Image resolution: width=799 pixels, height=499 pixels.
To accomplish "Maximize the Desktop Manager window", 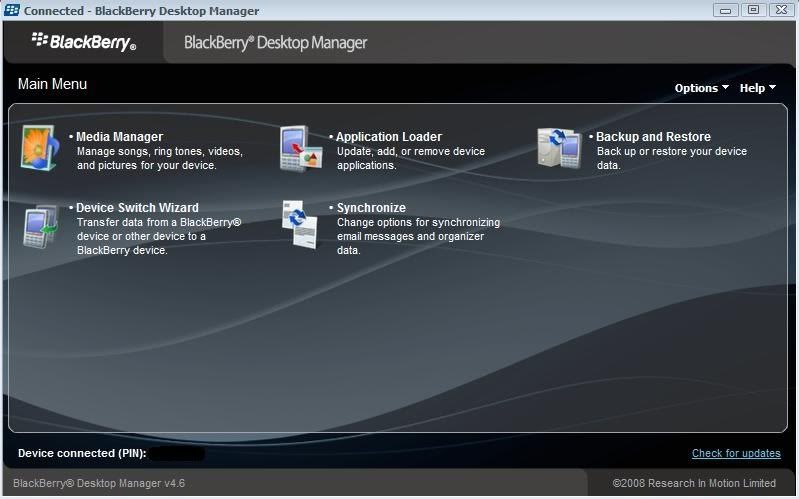I will (x=753, y=10).
